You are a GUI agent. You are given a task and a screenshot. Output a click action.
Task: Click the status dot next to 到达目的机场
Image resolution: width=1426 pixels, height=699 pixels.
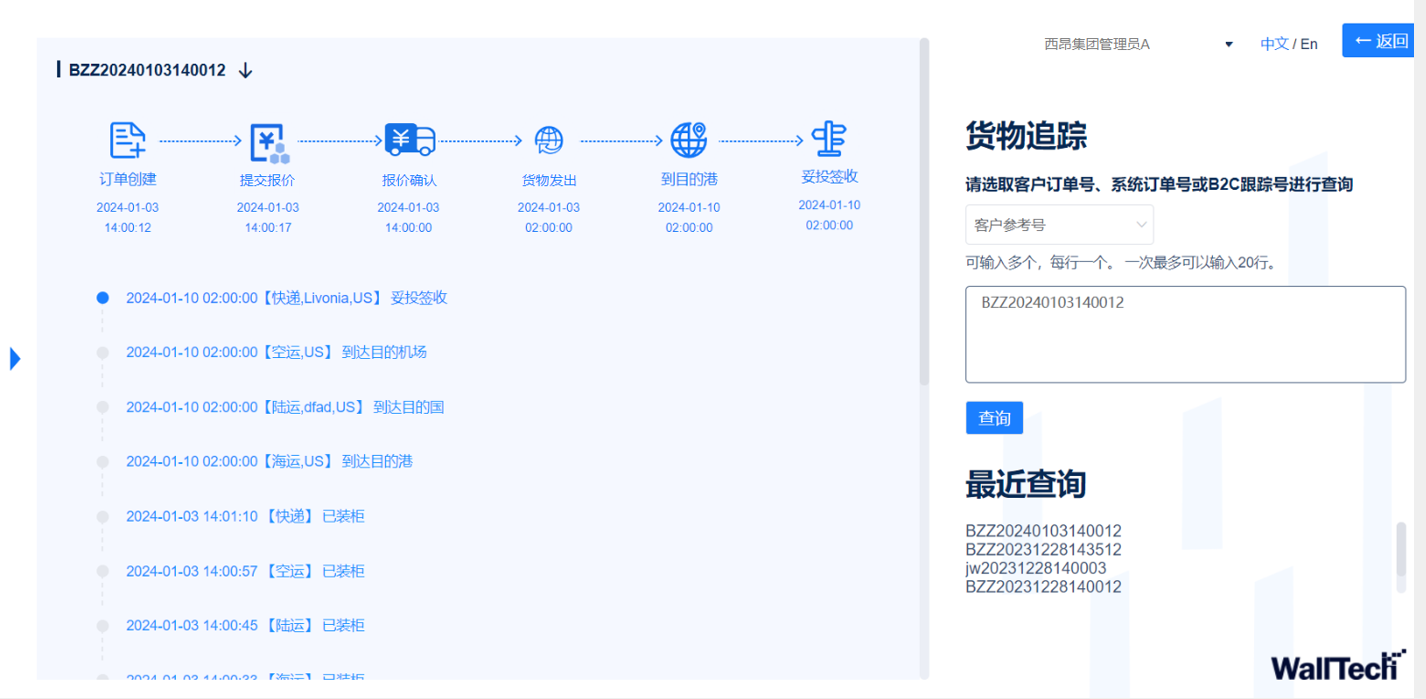click(101, 352)
